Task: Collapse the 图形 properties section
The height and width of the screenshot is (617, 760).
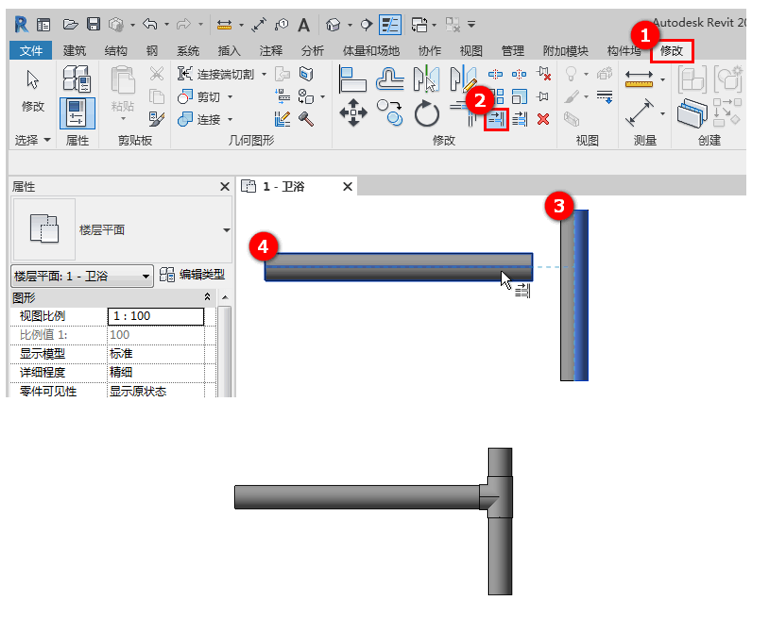Action: (208, 298)
